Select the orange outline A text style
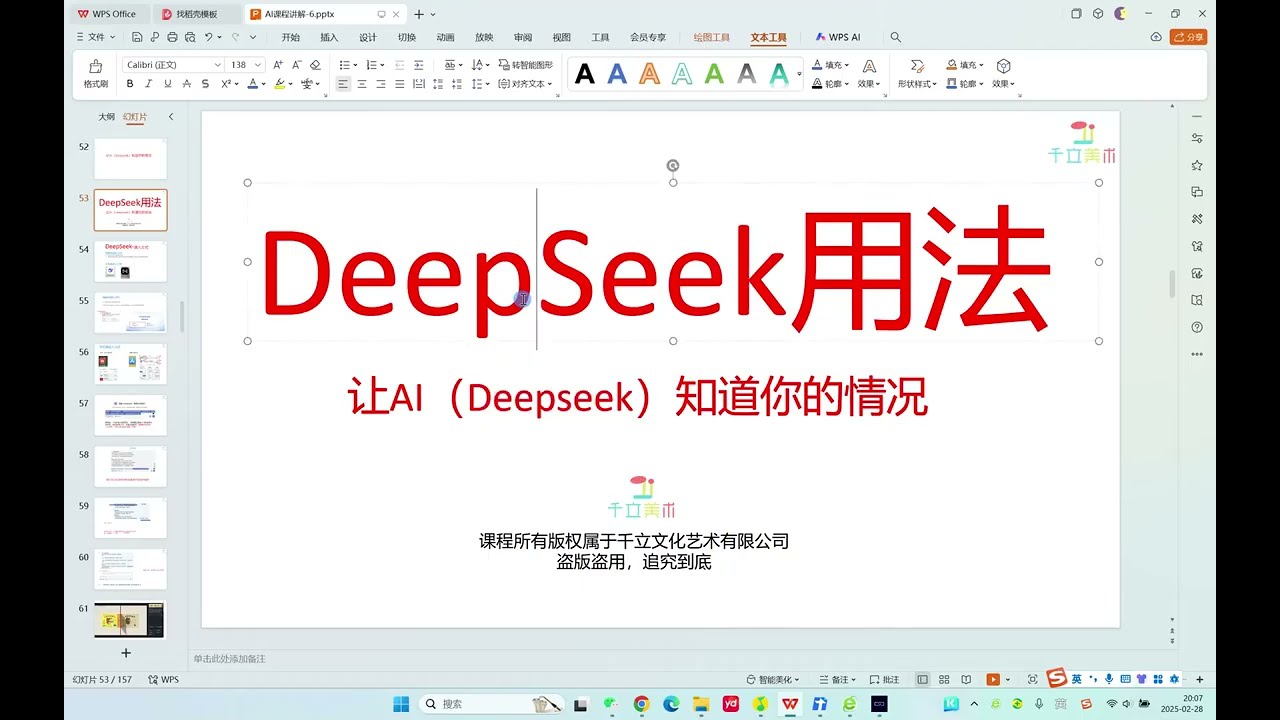1280x720 pixels. coord(650,74)
